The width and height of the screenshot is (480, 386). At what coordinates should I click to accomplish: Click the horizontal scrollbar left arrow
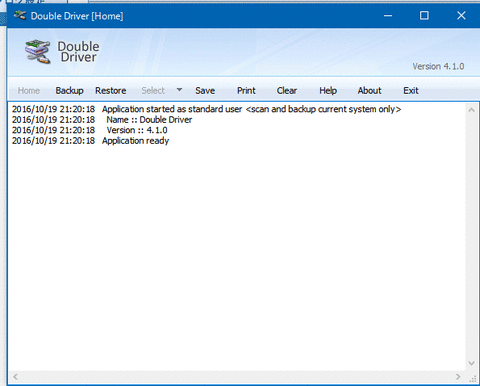pos(15,377)
